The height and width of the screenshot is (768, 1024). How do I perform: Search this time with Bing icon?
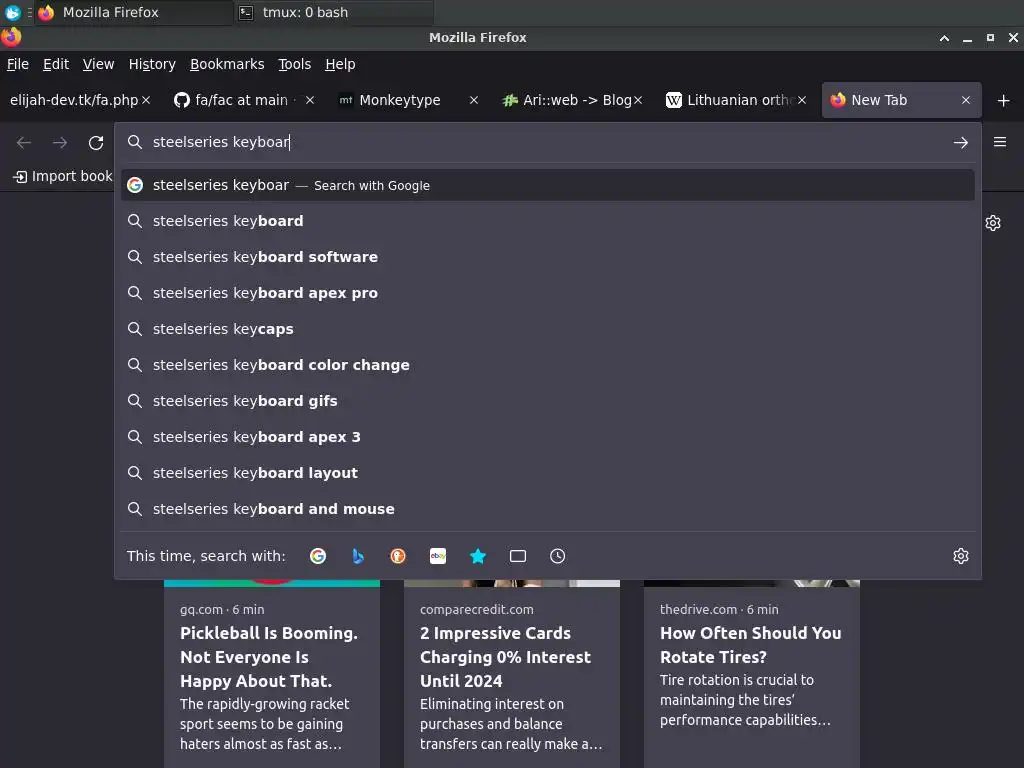pyautogui.click(x=358, y=556)
